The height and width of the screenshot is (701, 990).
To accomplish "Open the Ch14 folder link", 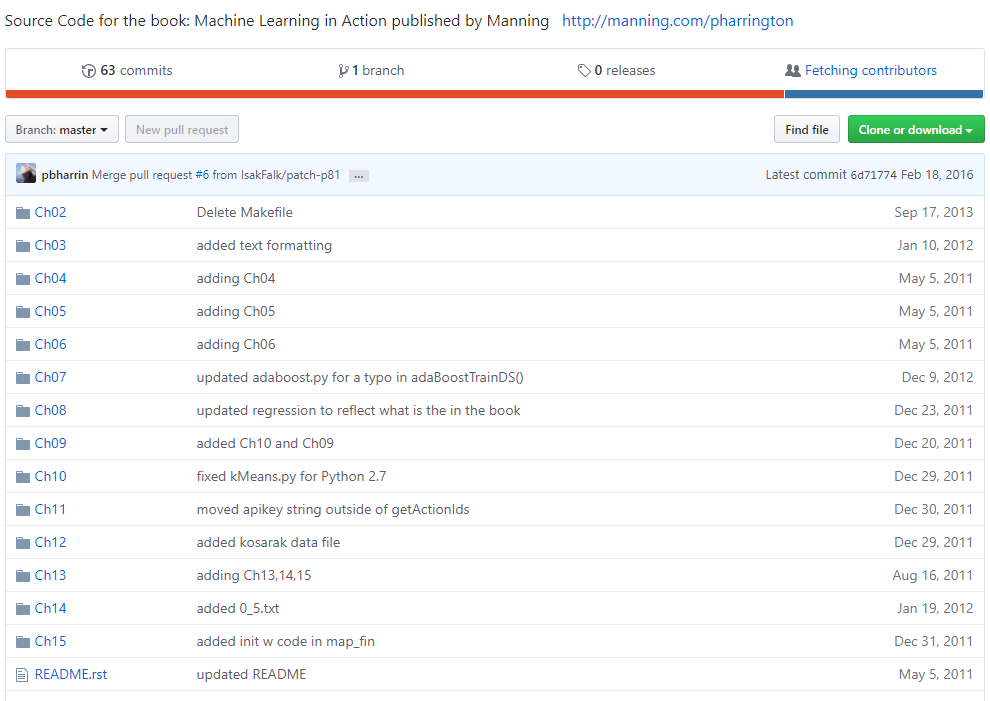I will point(51,608).
